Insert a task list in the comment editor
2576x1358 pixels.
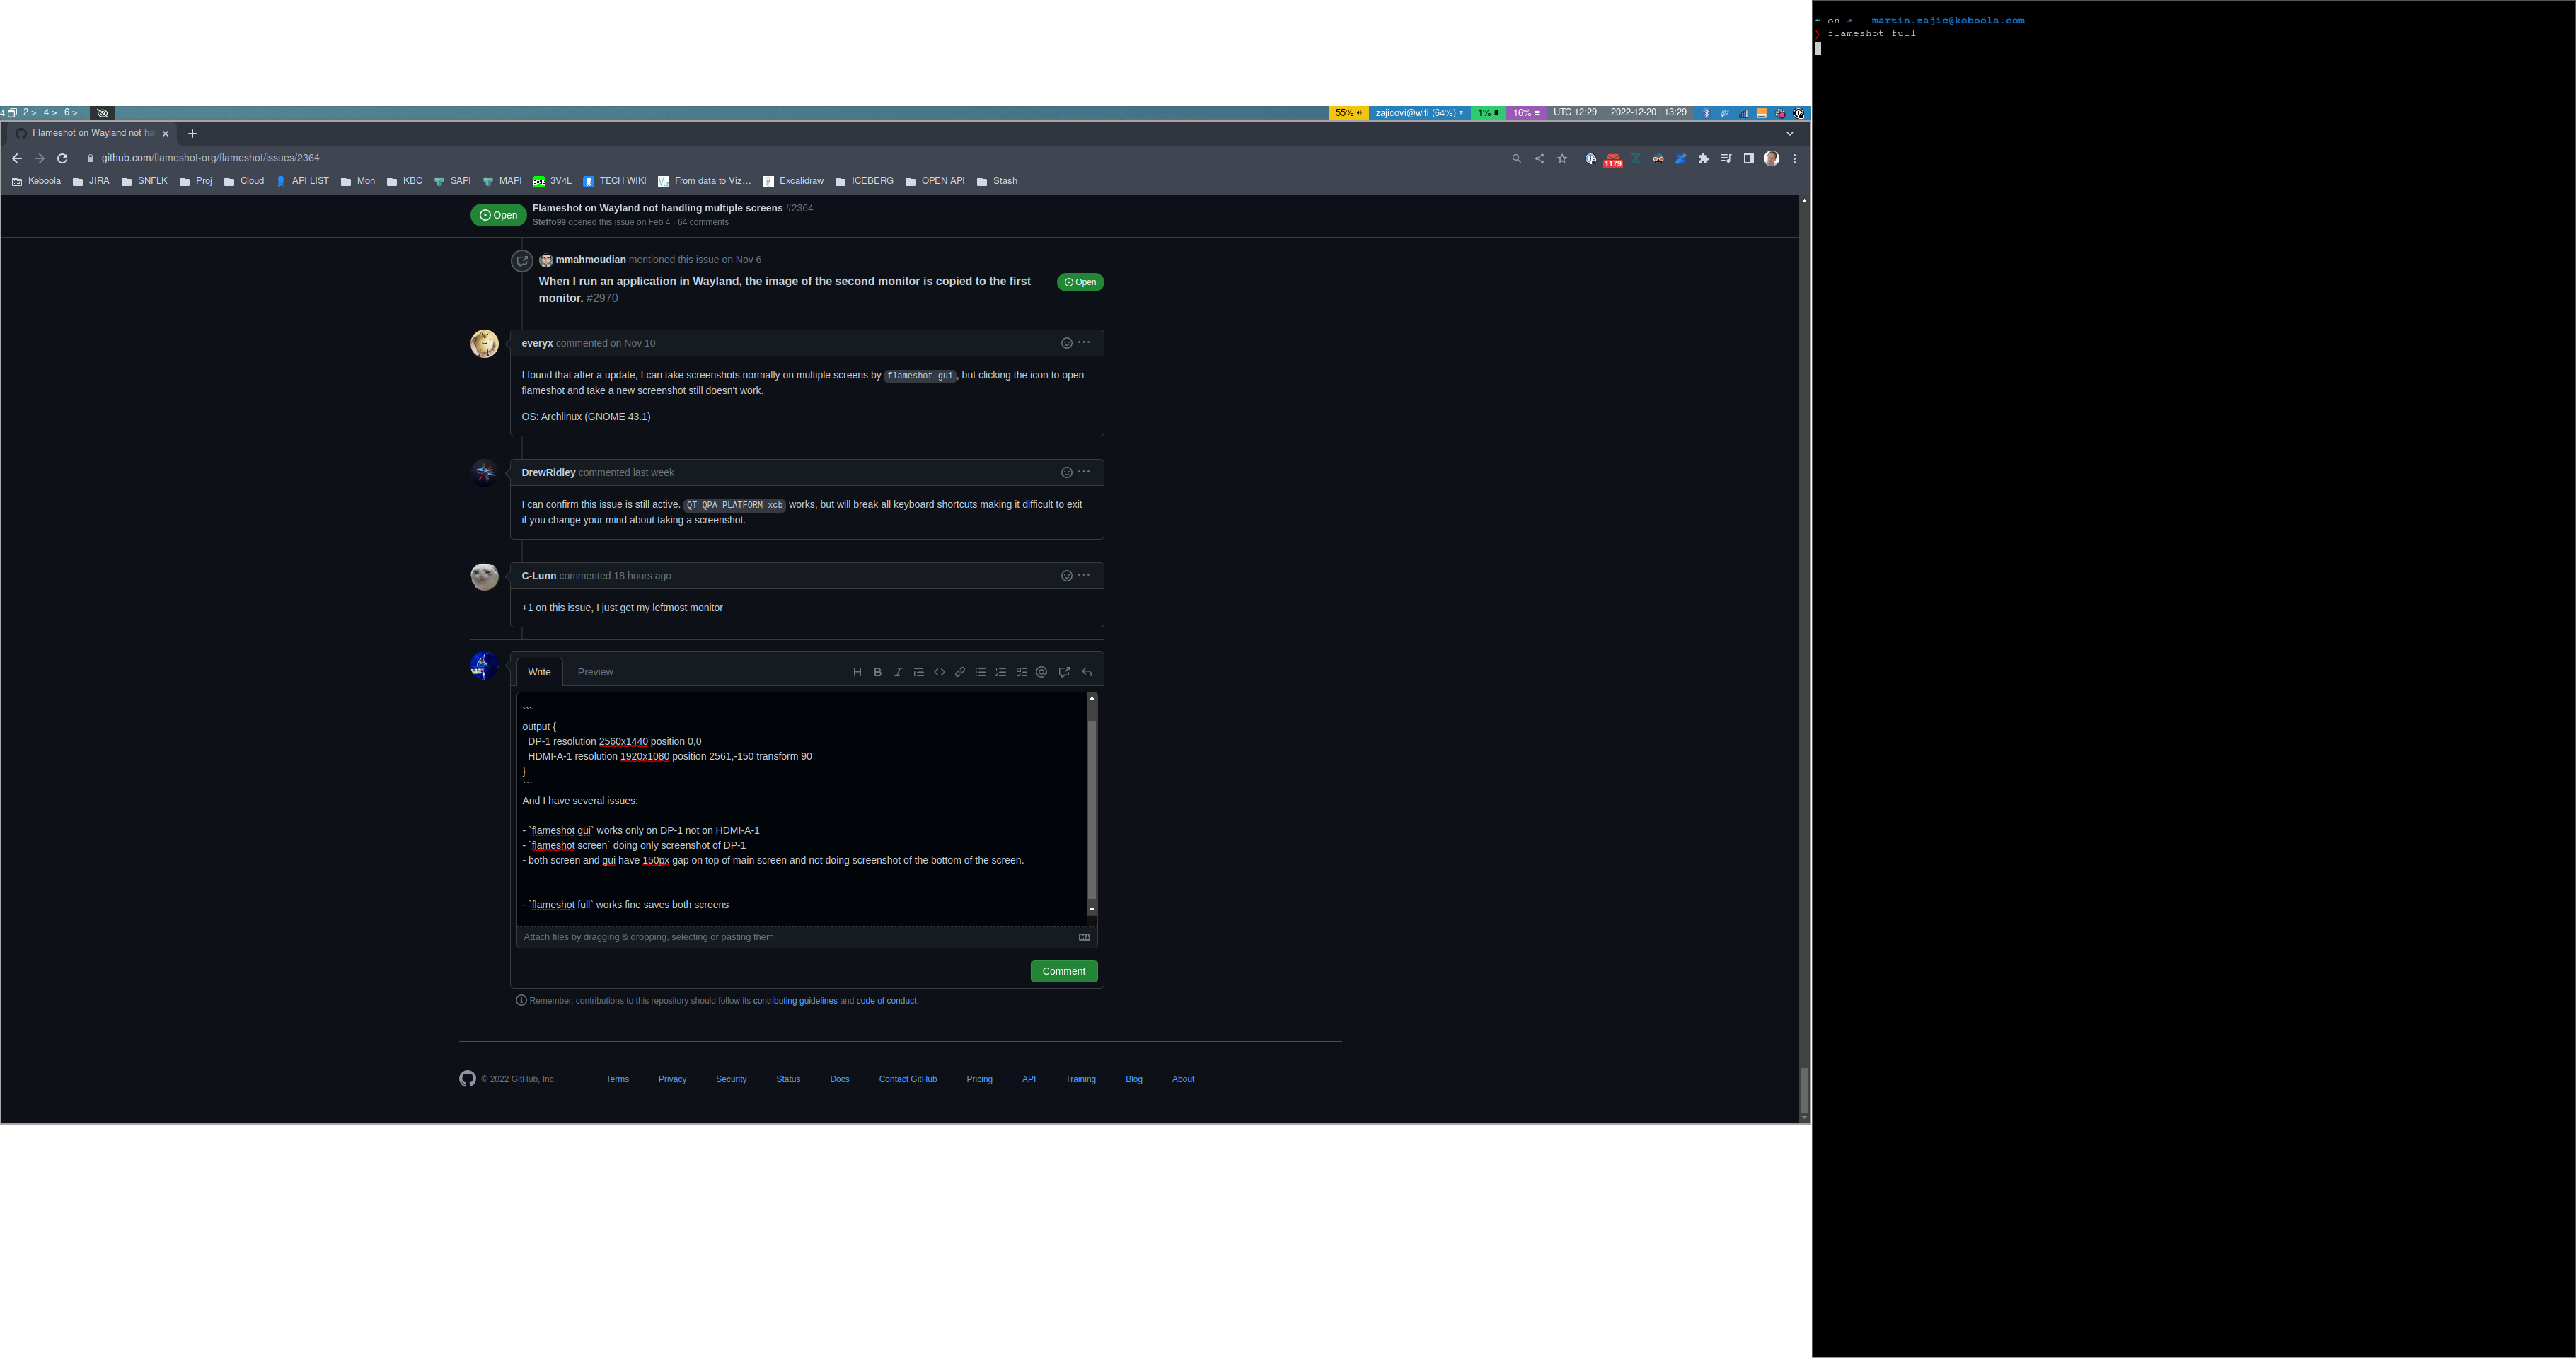[1022, 672]
